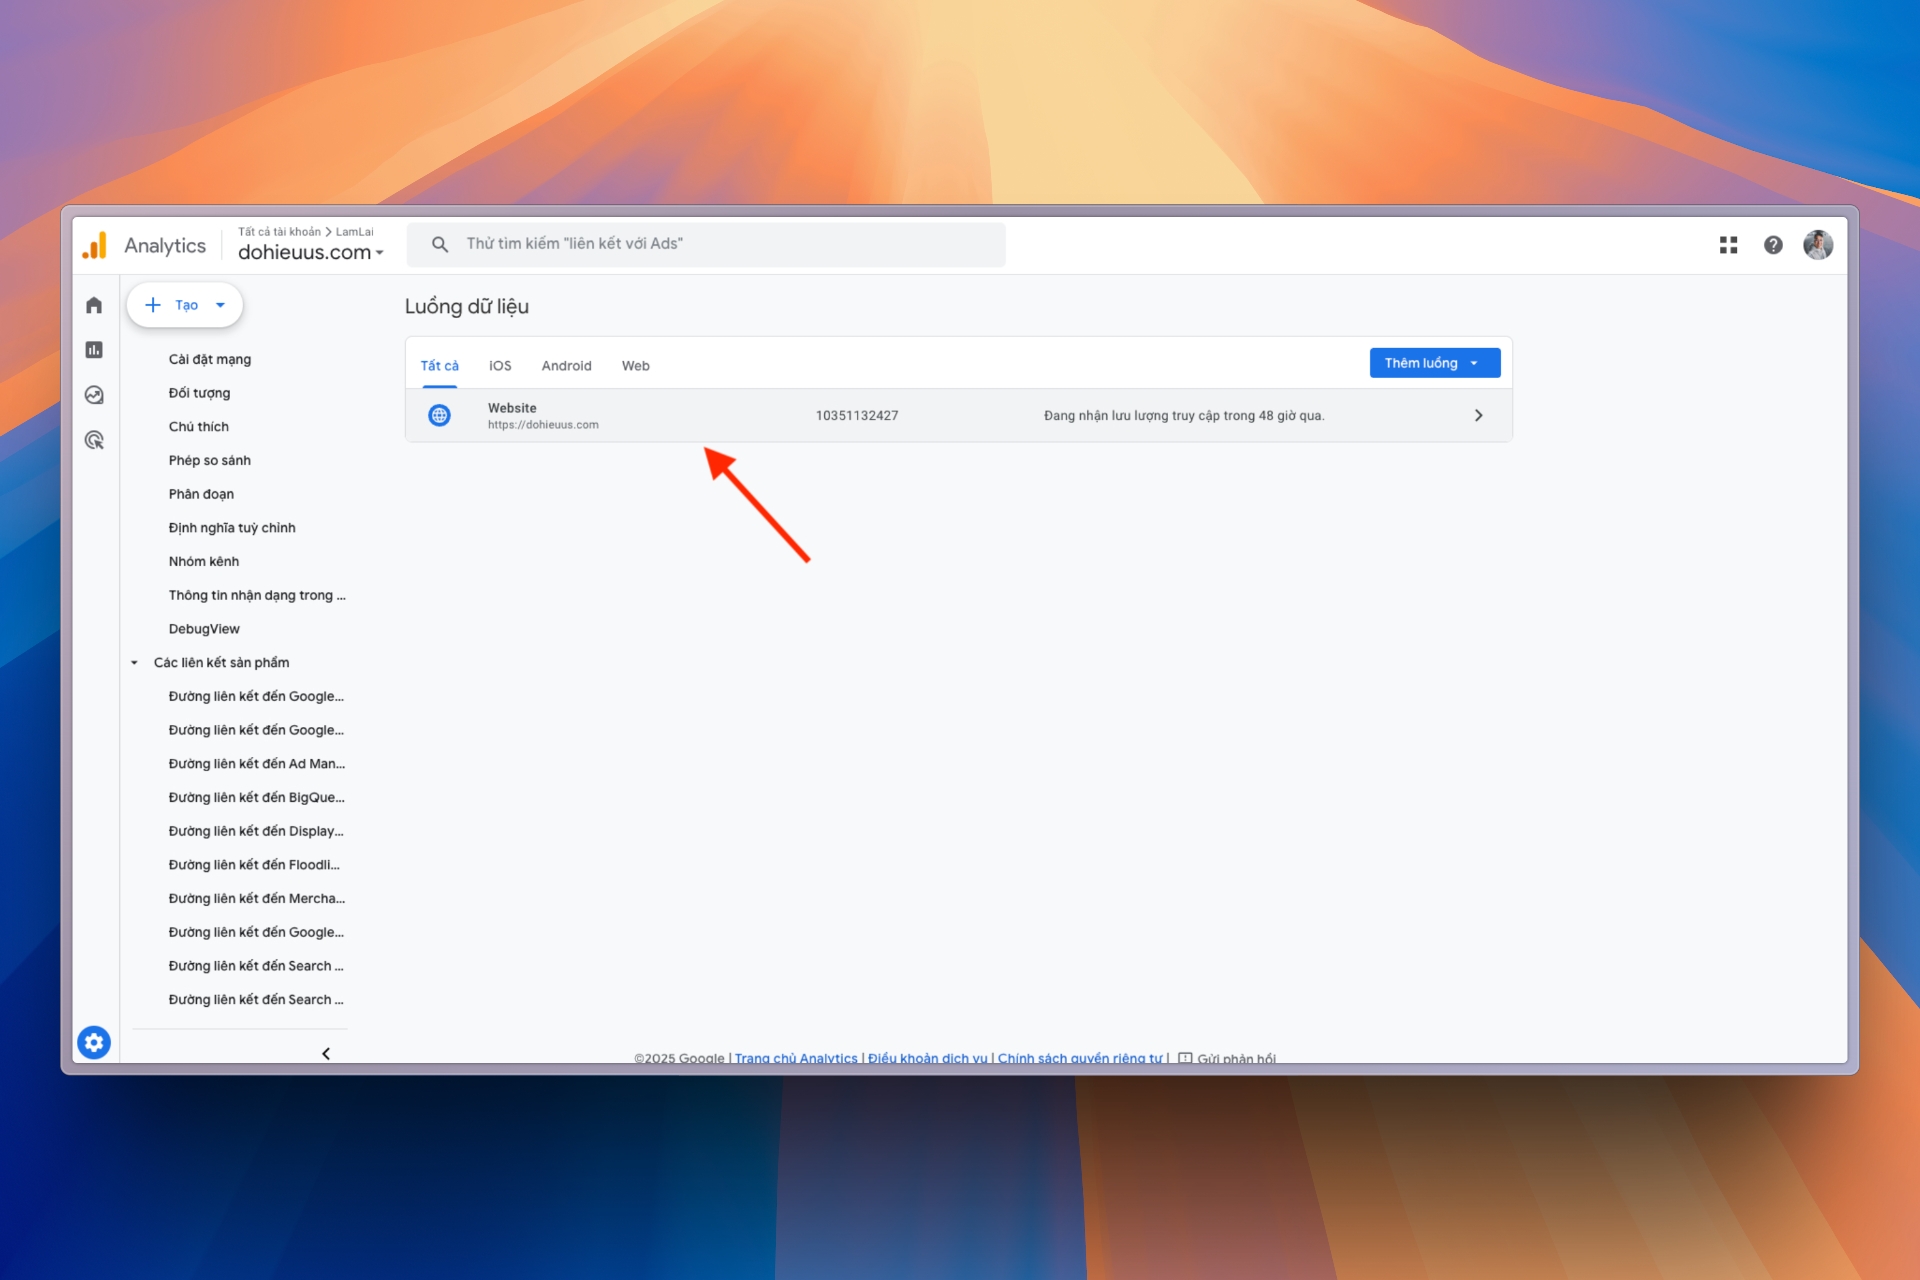This screenshot has width=1920, height=1280.
Task: Open the Home icon in sidebar
Action: point(94,305)
